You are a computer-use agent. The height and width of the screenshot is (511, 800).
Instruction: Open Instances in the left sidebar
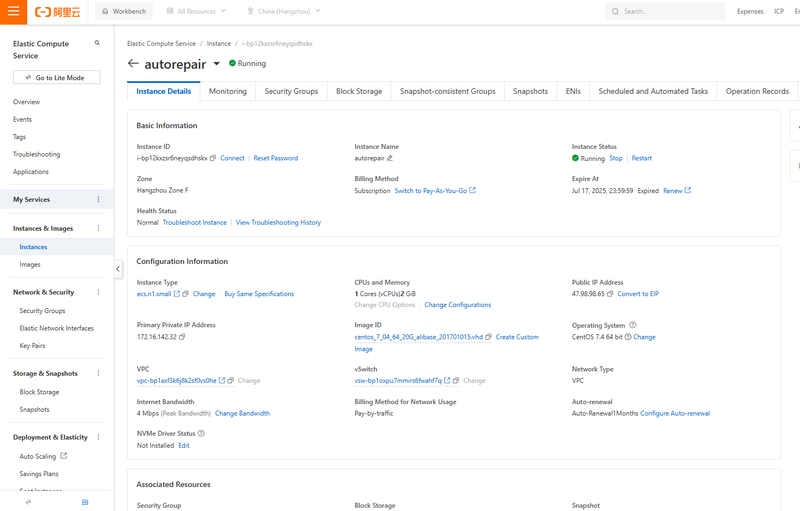(33, 247)
